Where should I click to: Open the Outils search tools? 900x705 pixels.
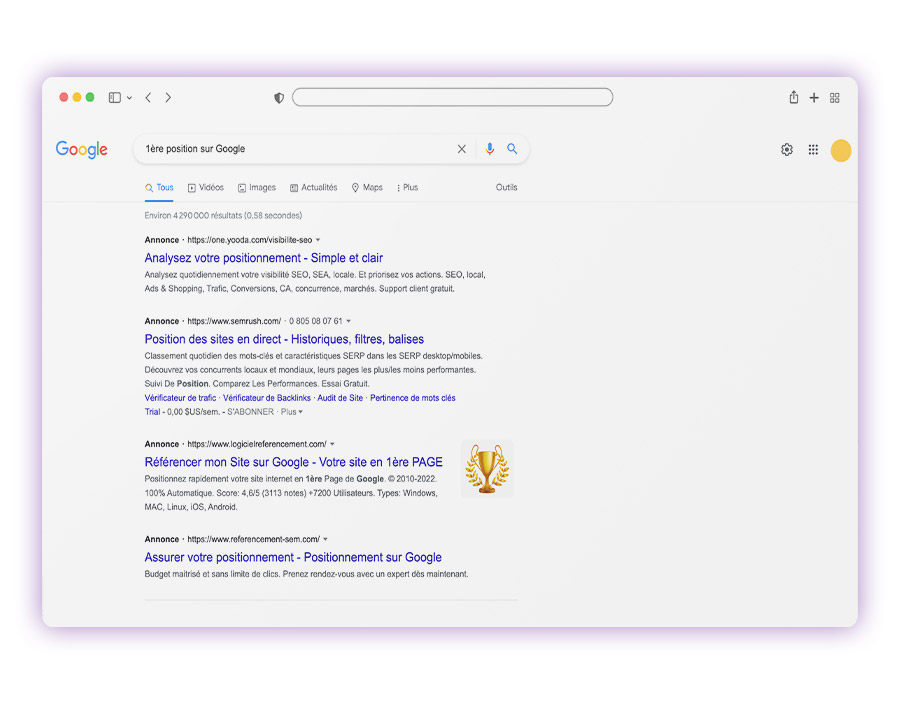(x=506, y=187)
